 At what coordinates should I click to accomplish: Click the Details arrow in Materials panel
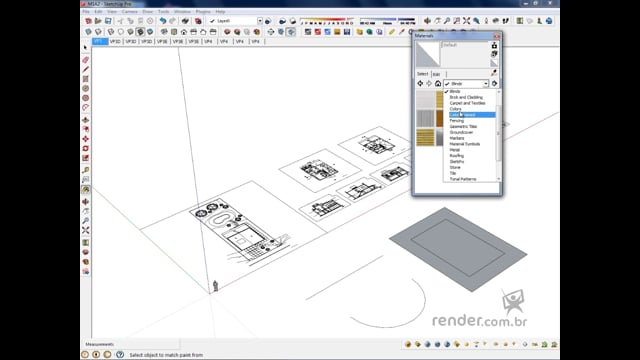pyautogui.click(x=494, y=84)
